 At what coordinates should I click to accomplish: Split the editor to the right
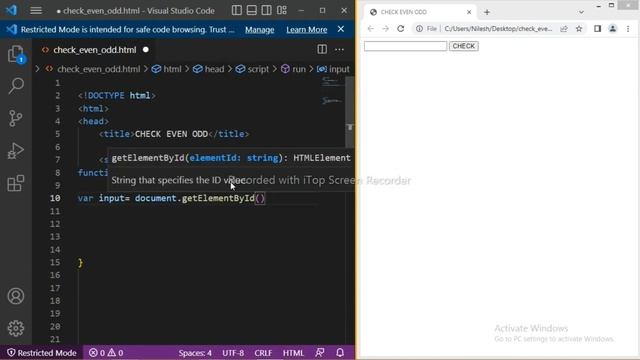(x=322, y=49)
